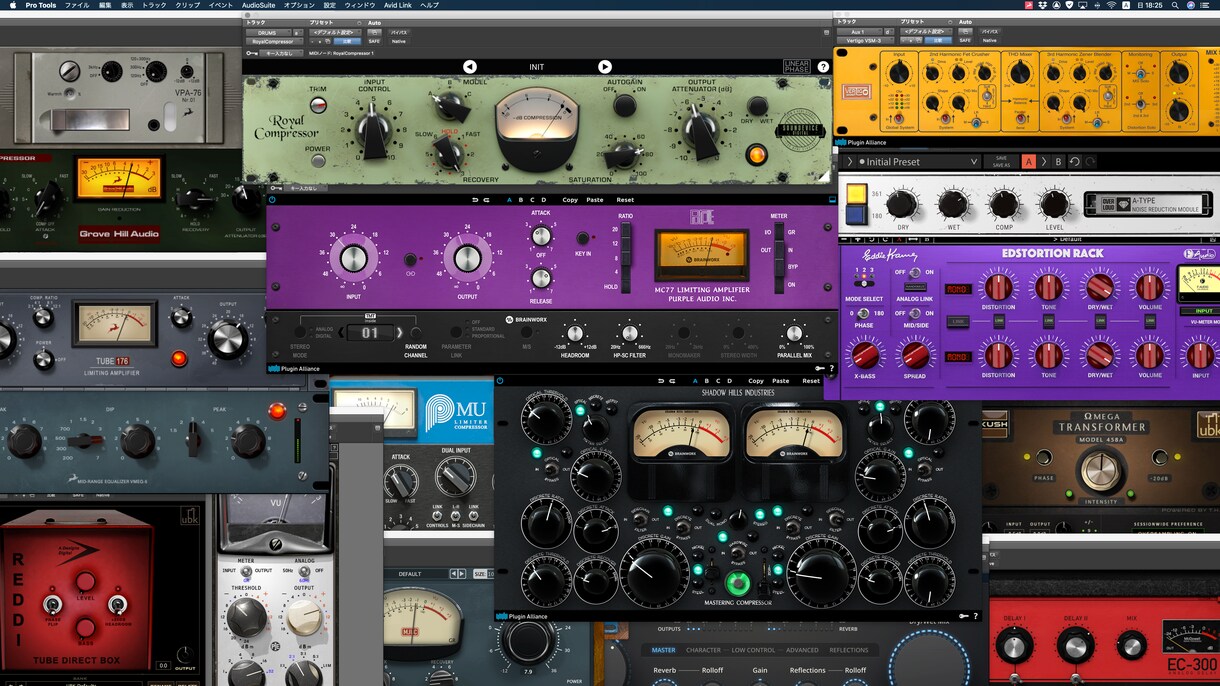Open the Royal Compressor help question mark
The width and height of the screenshot is (1220, 686).
(x=823, y=67)
